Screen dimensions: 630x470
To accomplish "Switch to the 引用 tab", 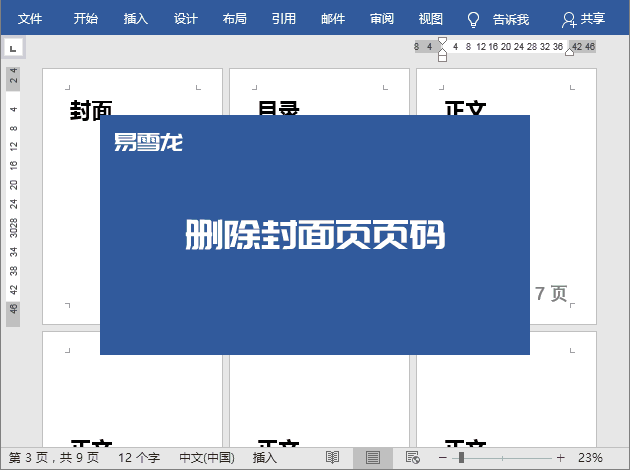I will (284, 18).
